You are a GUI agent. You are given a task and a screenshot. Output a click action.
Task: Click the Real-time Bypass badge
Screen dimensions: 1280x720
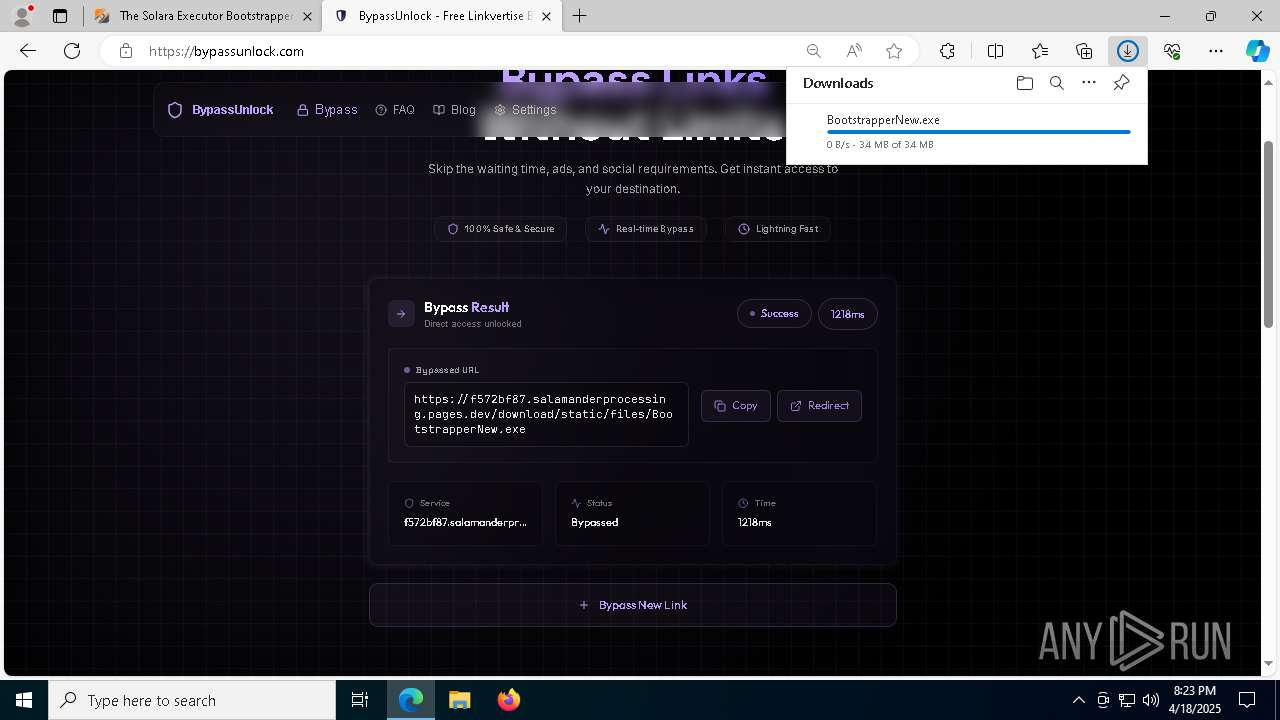click(646, 229)
